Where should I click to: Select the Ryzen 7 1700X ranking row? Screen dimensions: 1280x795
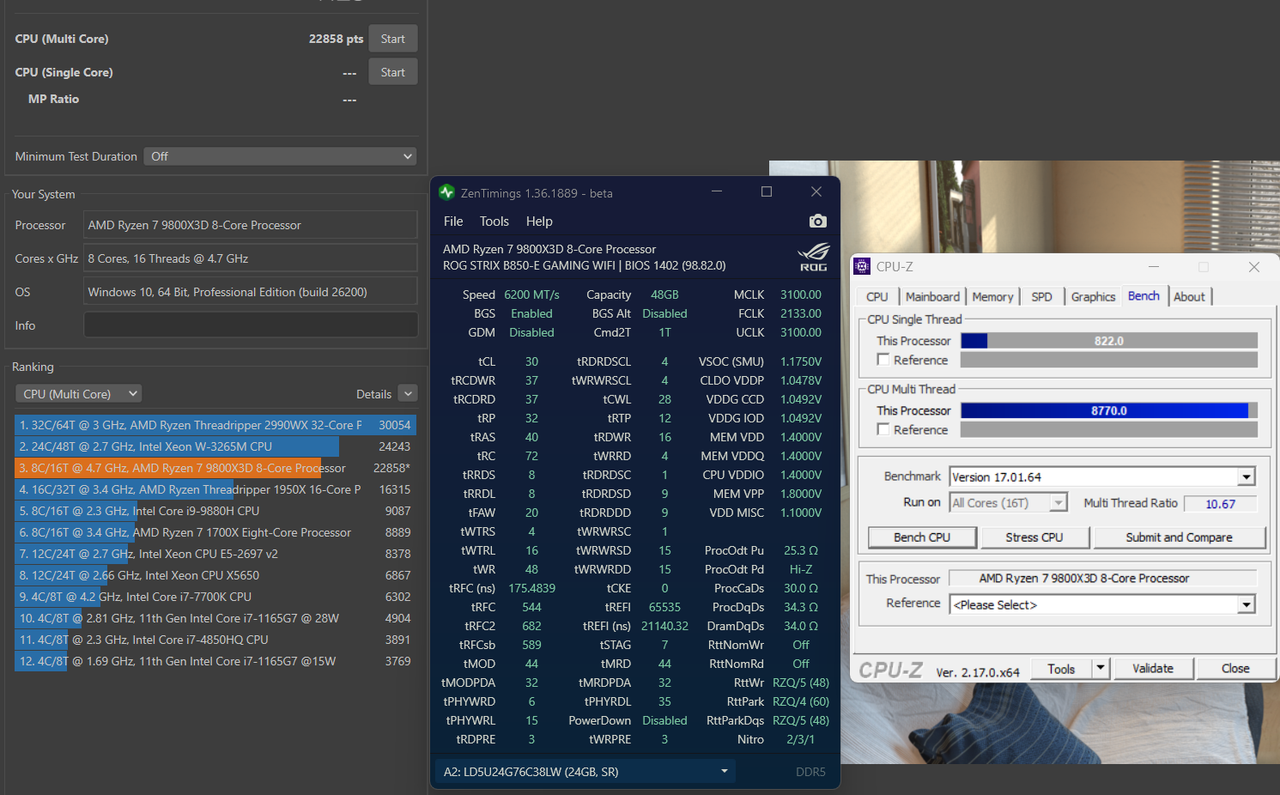tap(215, 532)
